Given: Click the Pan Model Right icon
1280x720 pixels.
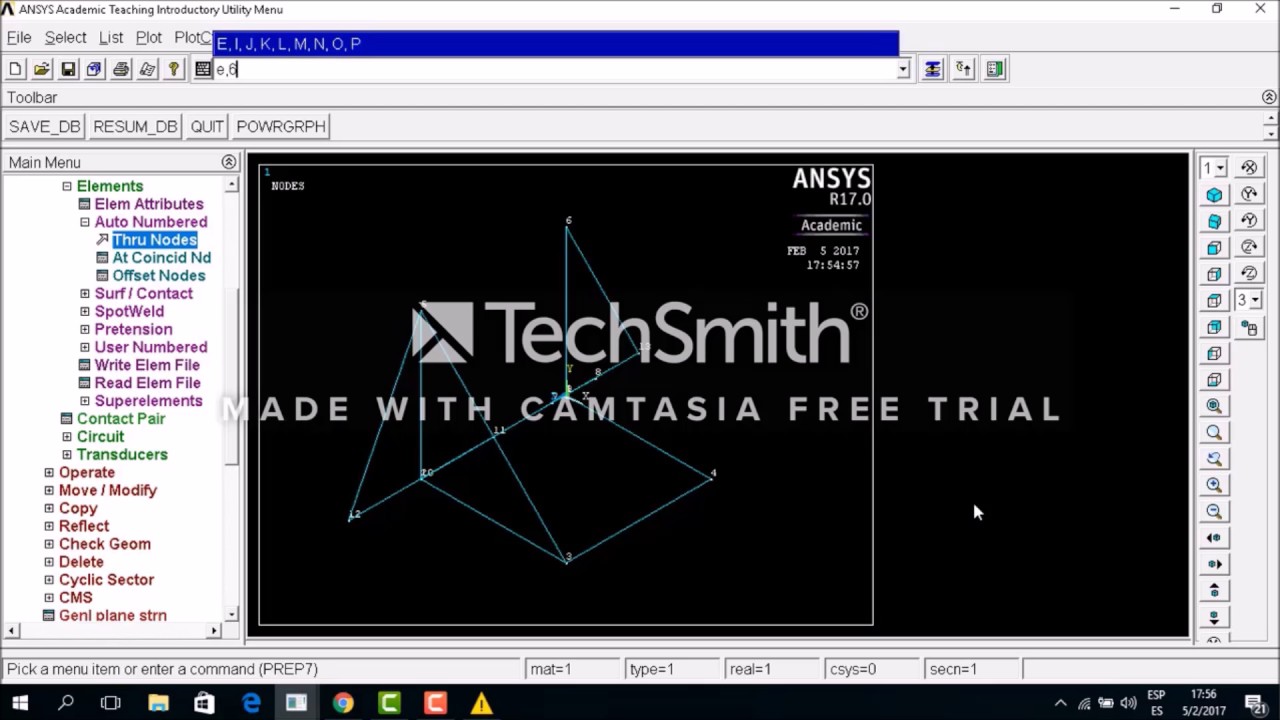Looking at the screenshot, I should point(1214,564).
